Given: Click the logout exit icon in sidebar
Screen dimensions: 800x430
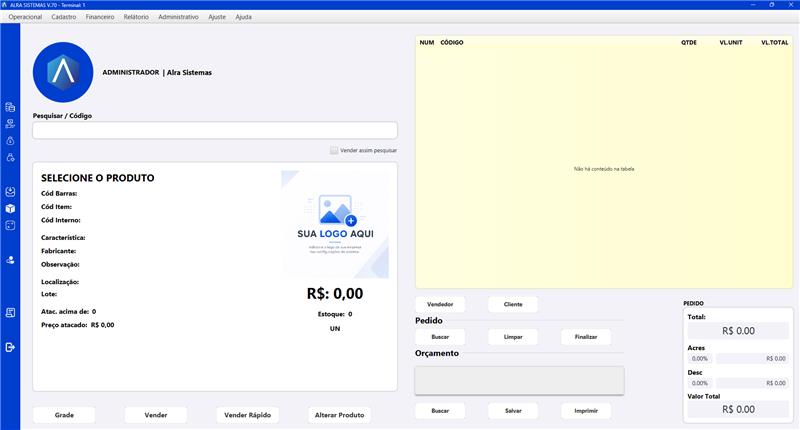Looking at the screenshot, I should [10, 347].
